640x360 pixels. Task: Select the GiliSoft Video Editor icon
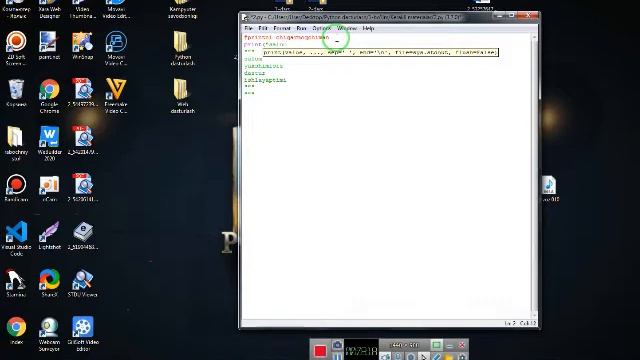pyautogui.click(x=82, y=333)
